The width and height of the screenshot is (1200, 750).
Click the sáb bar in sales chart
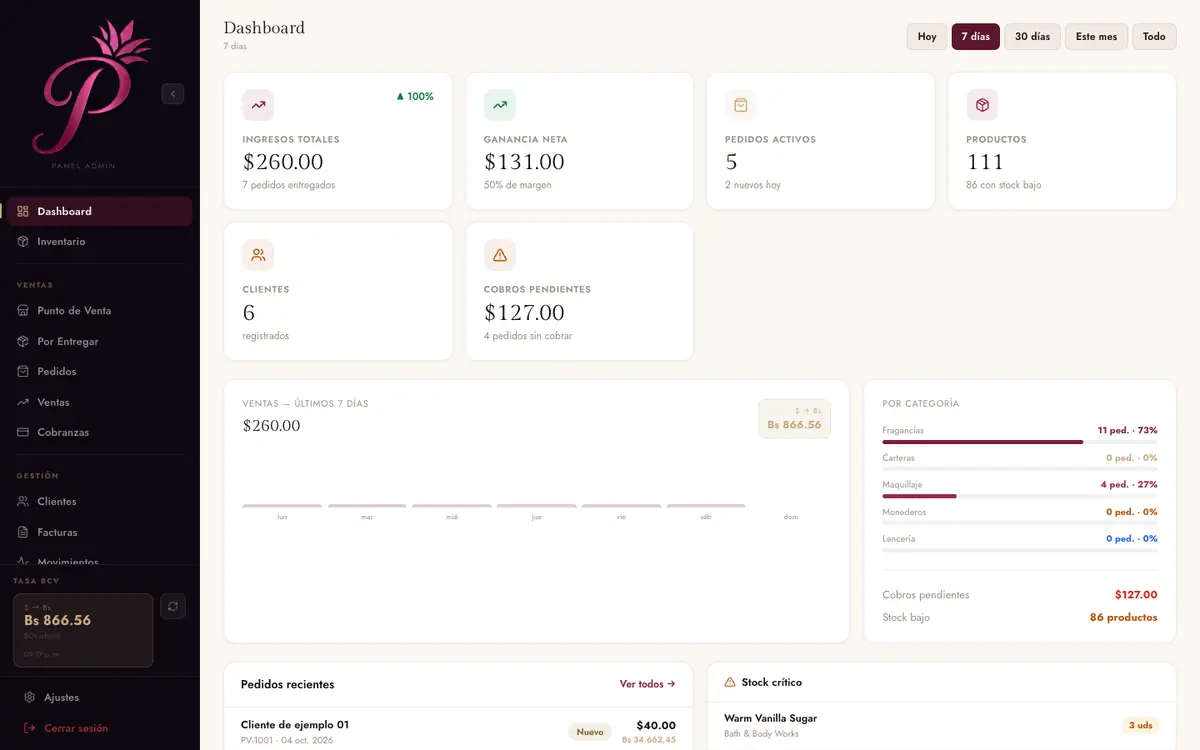(x=706, y=506)
